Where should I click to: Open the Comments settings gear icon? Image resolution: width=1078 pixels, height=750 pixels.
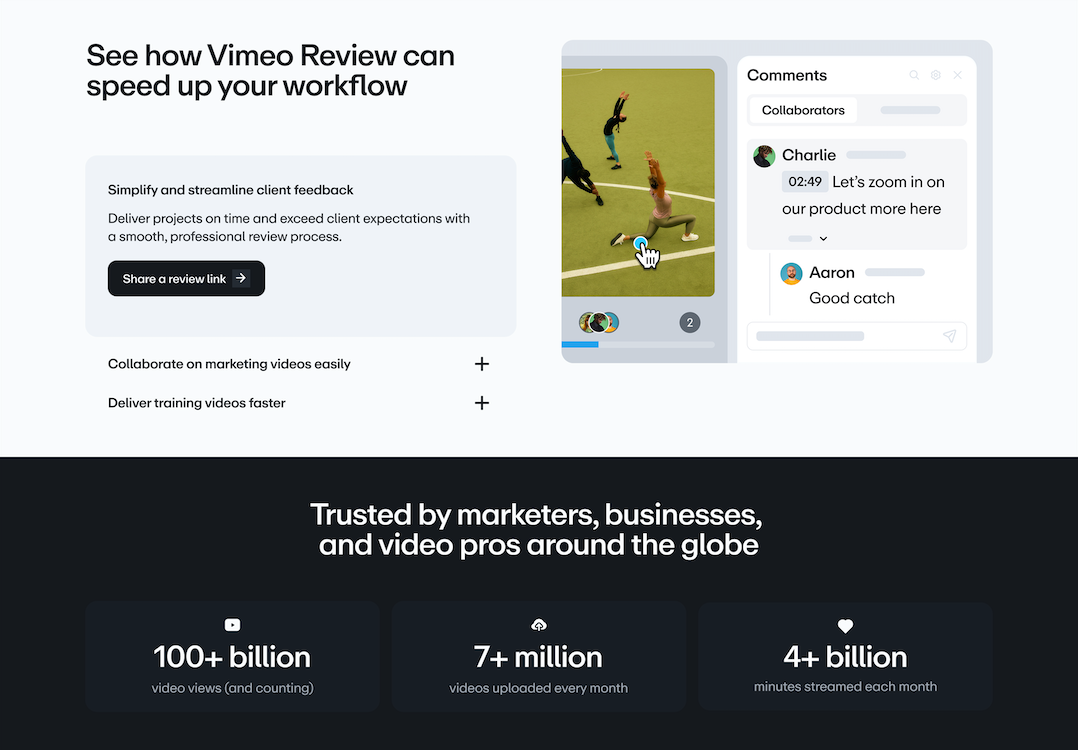pos(936,75)
